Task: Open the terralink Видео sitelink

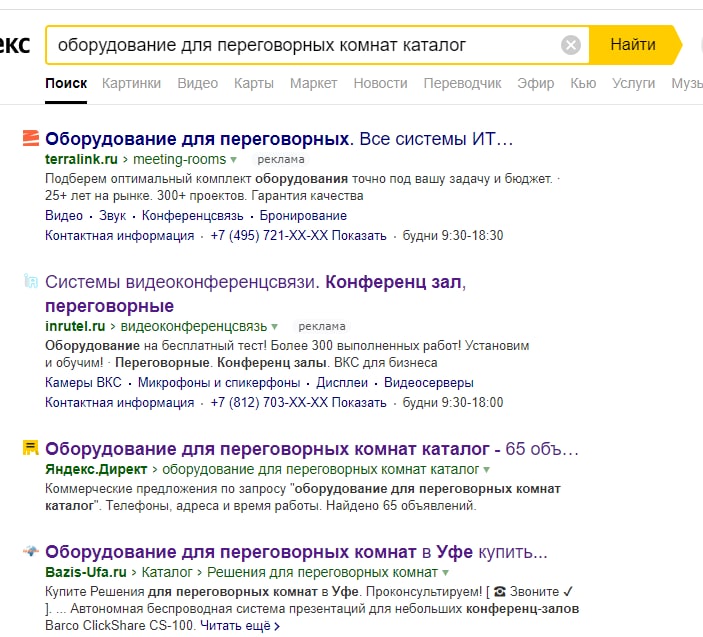Action: coord(64,216)
